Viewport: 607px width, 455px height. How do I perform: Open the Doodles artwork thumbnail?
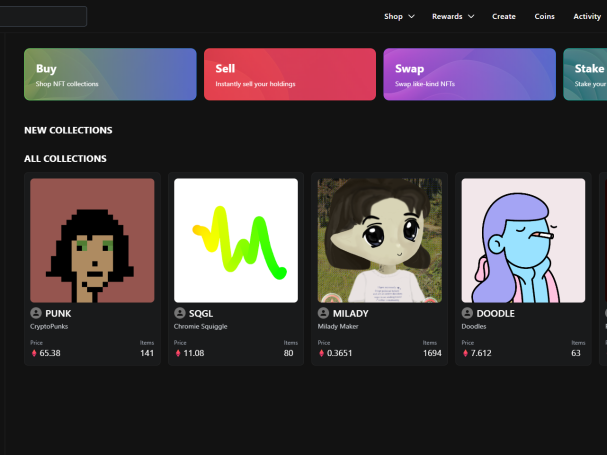tap(523, 240)
